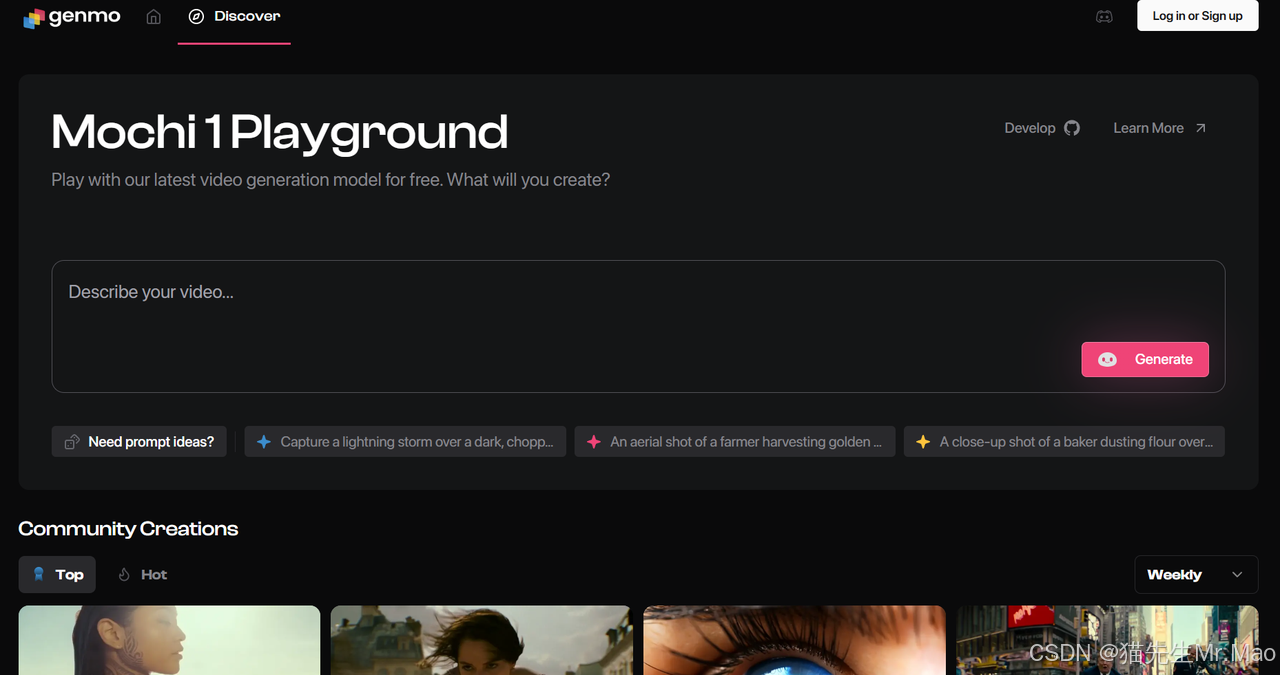The image size is (1280, 675).
Task: Focus the Describe your video input
Action: coord(638,326)
